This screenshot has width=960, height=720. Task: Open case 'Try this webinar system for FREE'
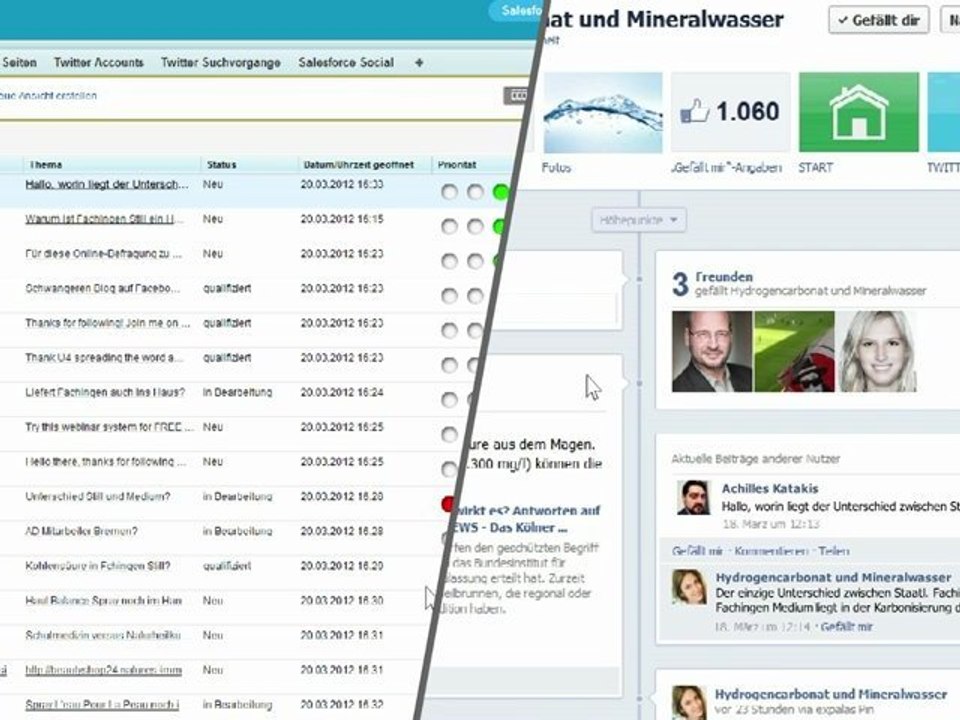pos(109,427)
